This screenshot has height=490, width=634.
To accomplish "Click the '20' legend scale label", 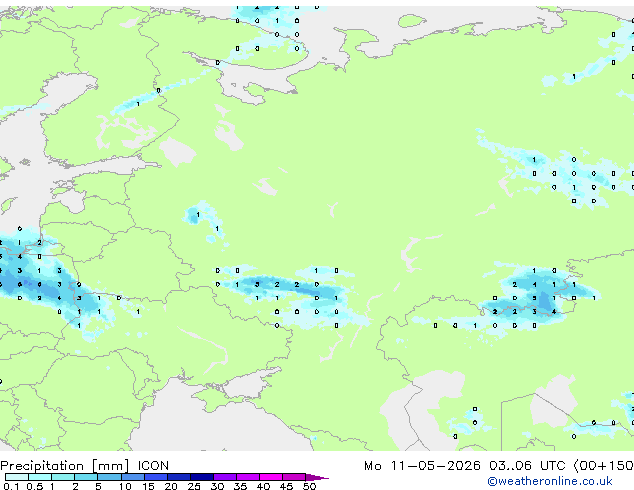I will click(171, 486).
